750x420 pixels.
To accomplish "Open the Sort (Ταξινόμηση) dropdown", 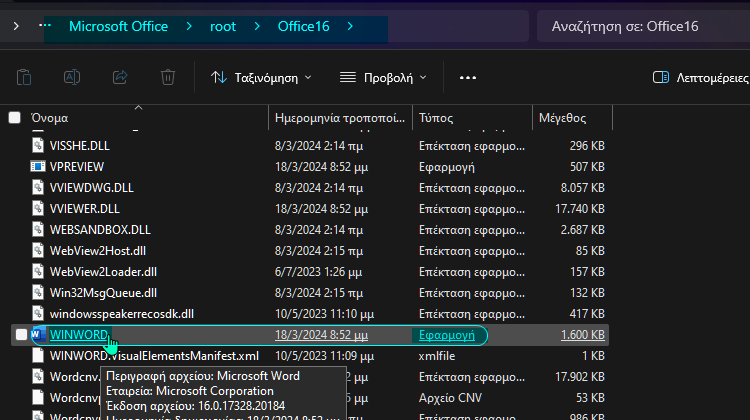I will click(x=261, y=77).
